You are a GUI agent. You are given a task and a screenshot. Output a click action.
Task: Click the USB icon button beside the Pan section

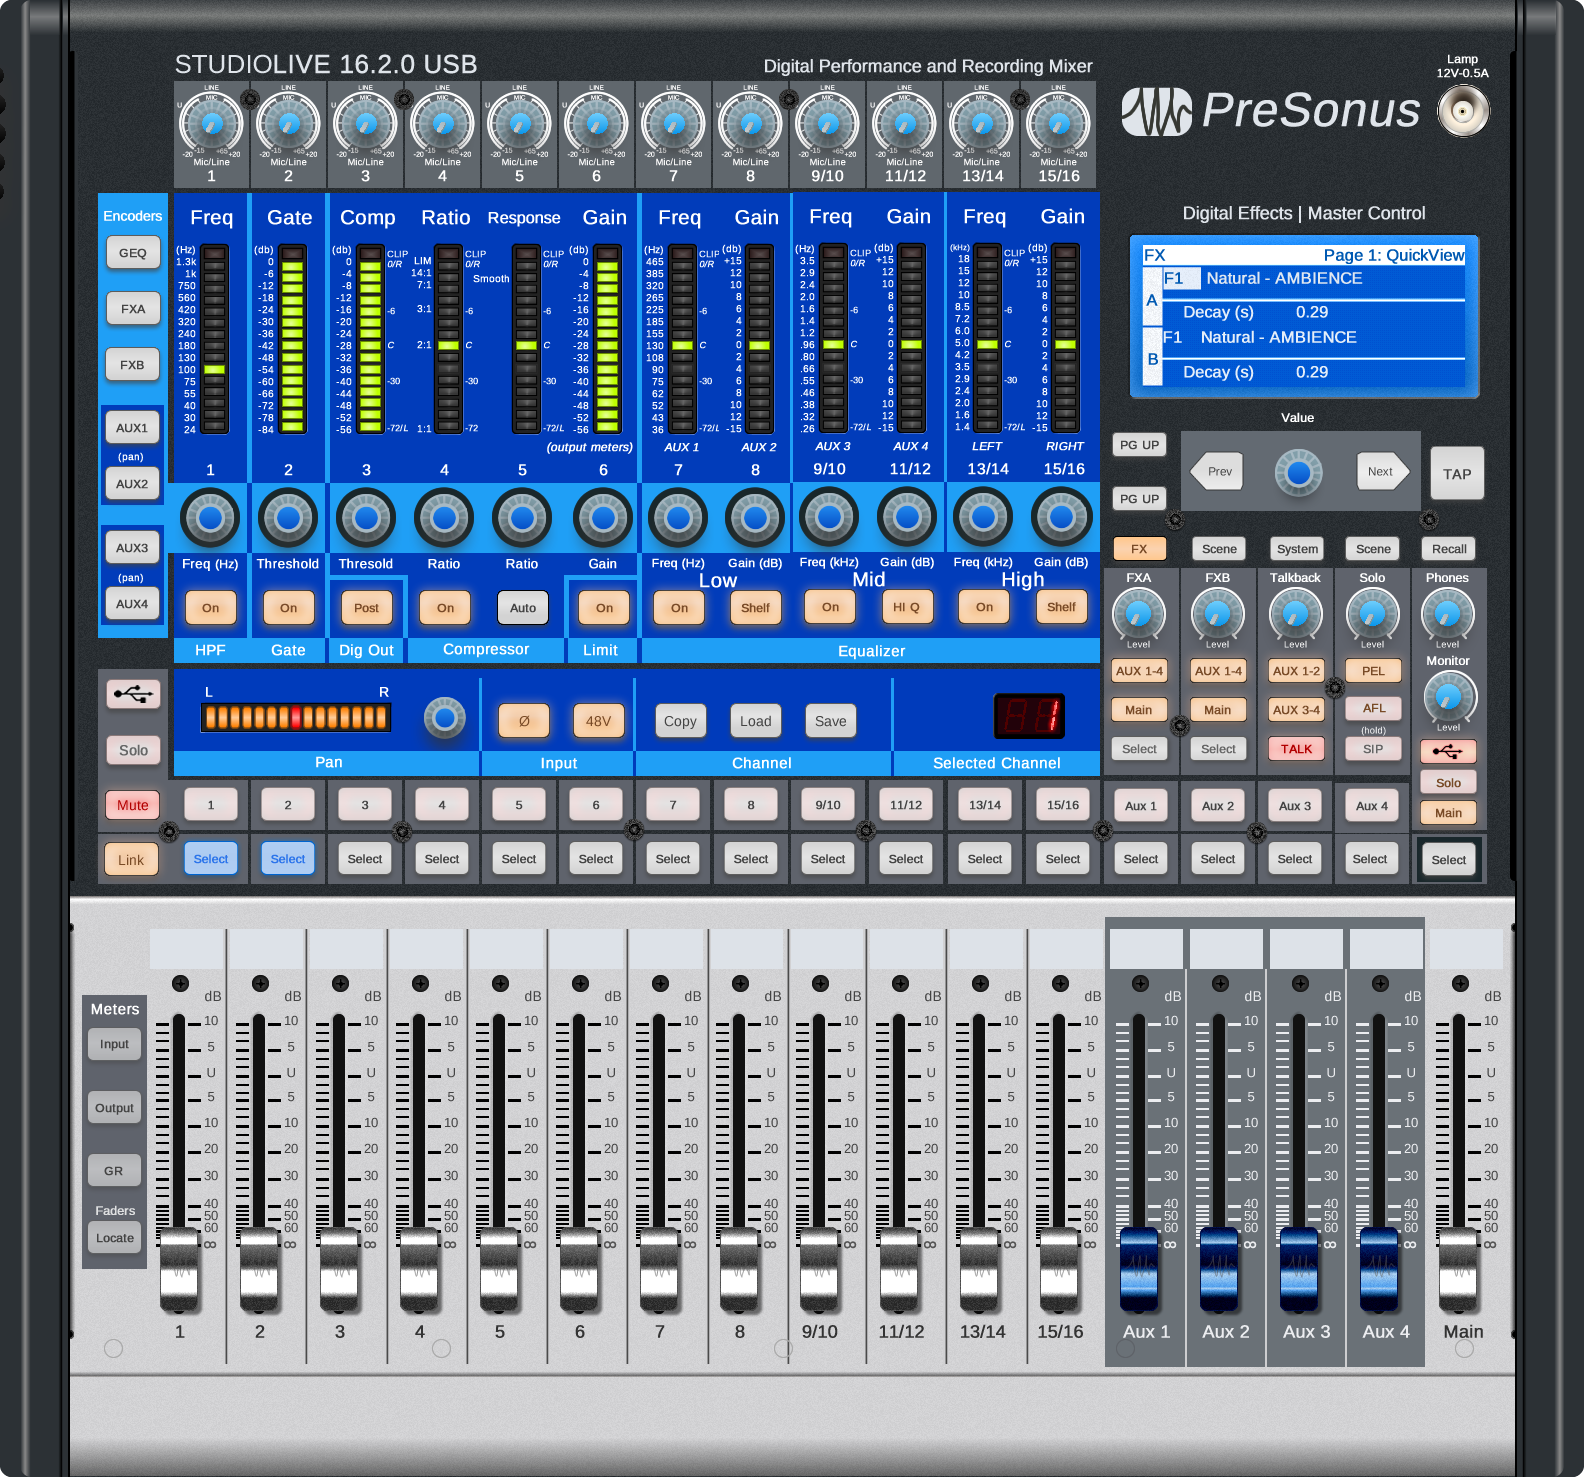[133, 694]
